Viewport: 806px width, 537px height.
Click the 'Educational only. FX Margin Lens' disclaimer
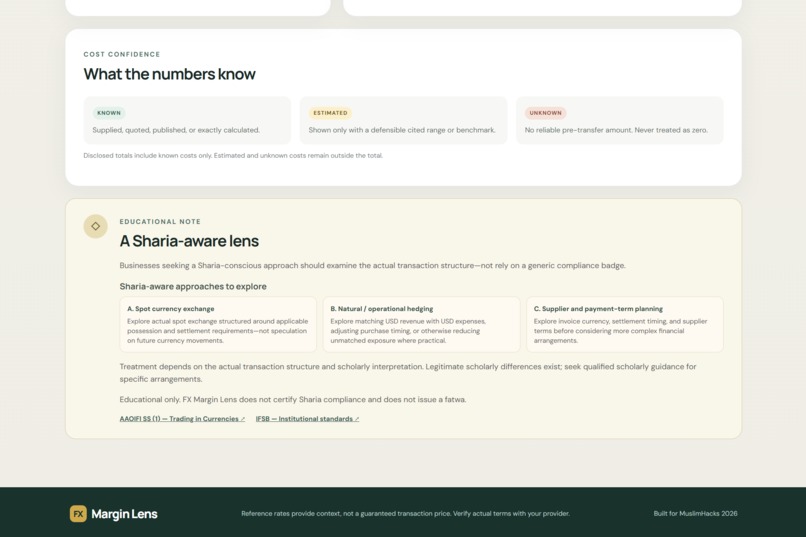(293, 399)
